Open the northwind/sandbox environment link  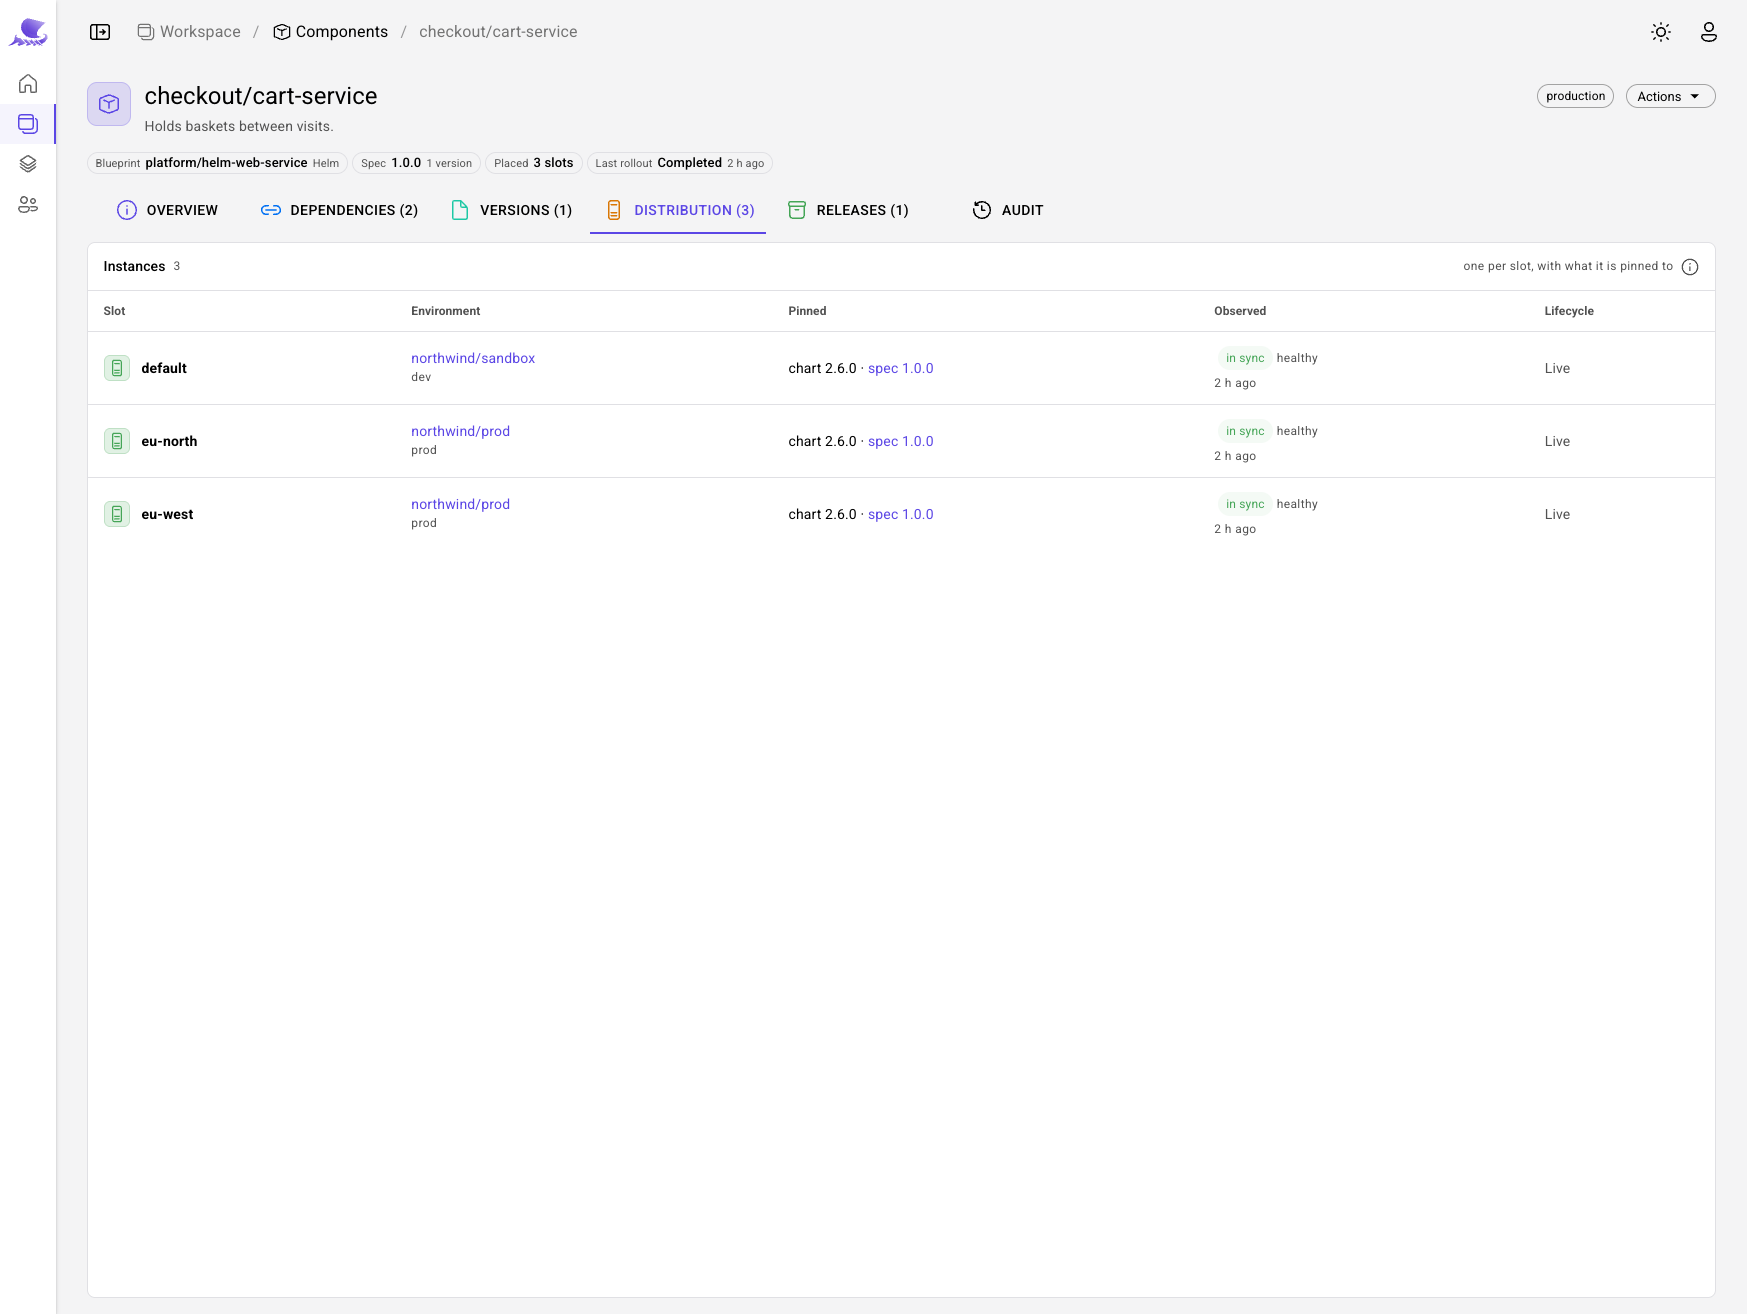click(x=473, y=358)
